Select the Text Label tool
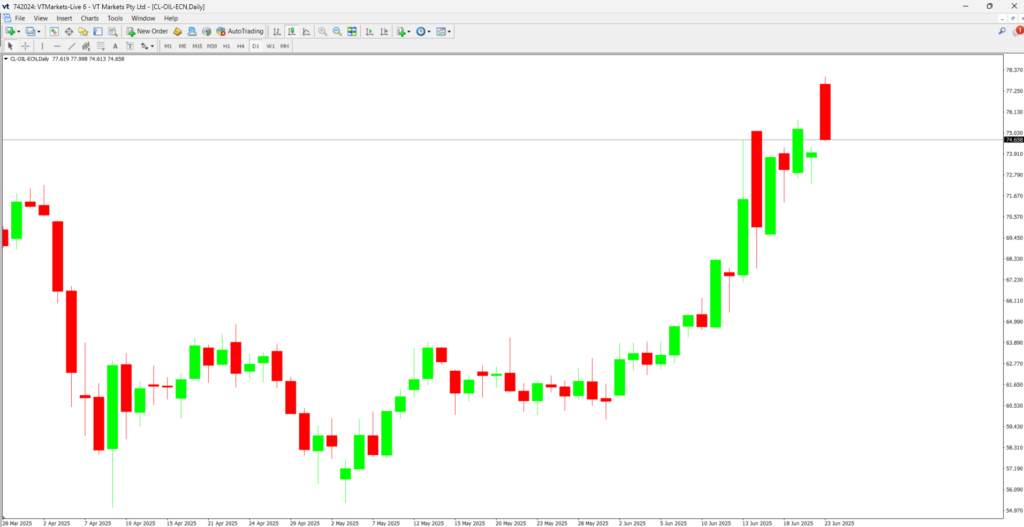The height and width of the screenshot is (527, 1024). [x=130, y=46]
